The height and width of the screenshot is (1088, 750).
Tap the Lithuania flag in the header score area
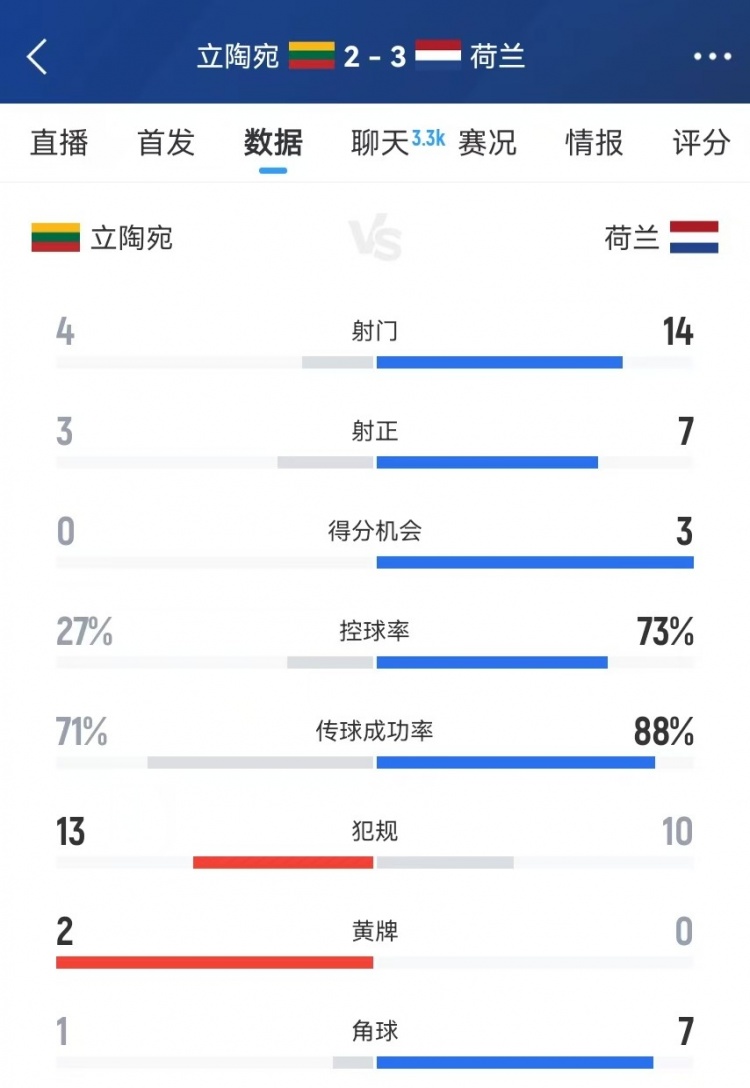point(312,57)
